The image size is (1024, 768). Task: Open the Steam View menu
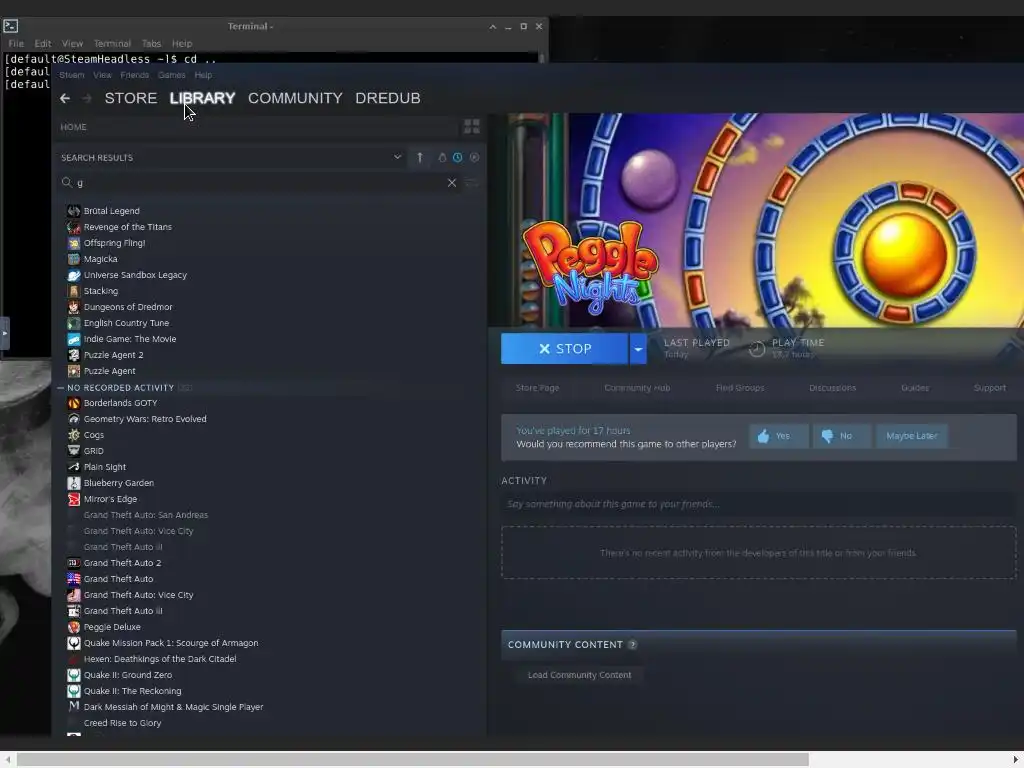click(x=103, y=75)
